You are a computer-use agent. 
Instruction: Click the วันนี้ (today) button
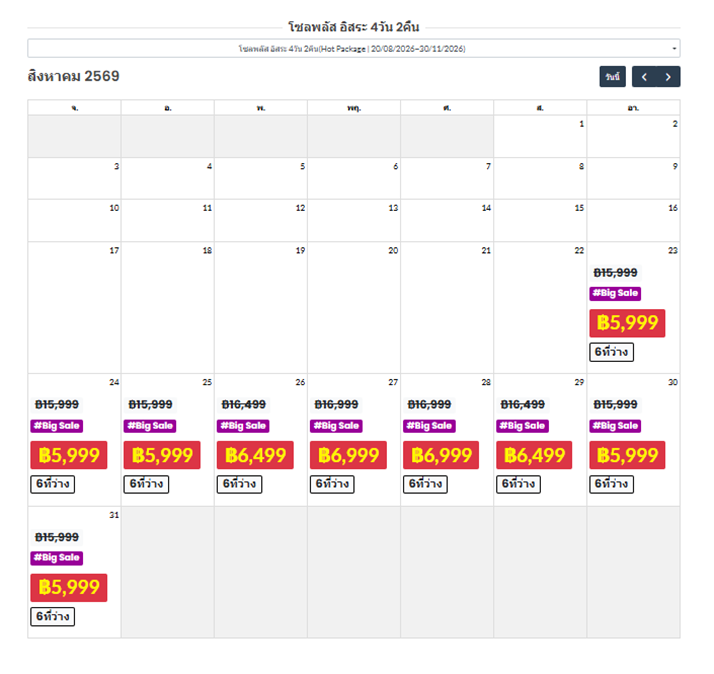tap(612, 77)
